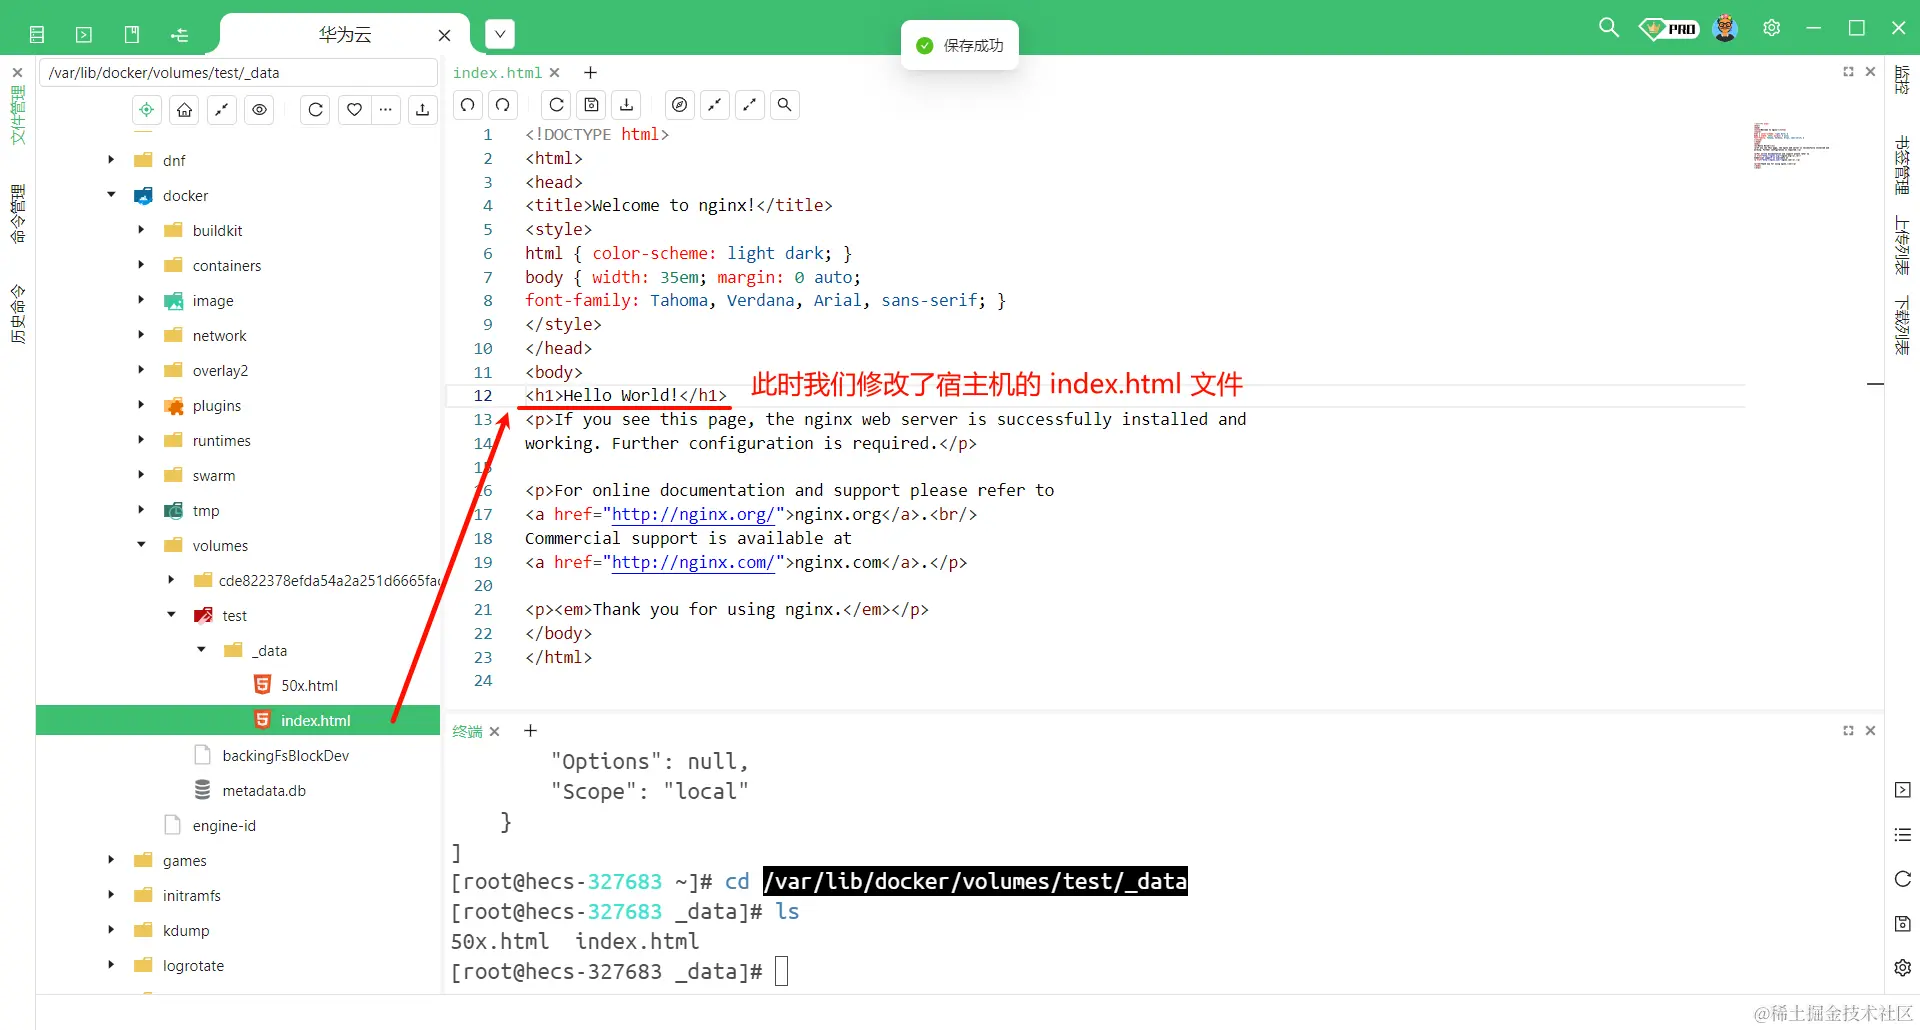
Task: Collapse the _data folder
Action: 201,650
